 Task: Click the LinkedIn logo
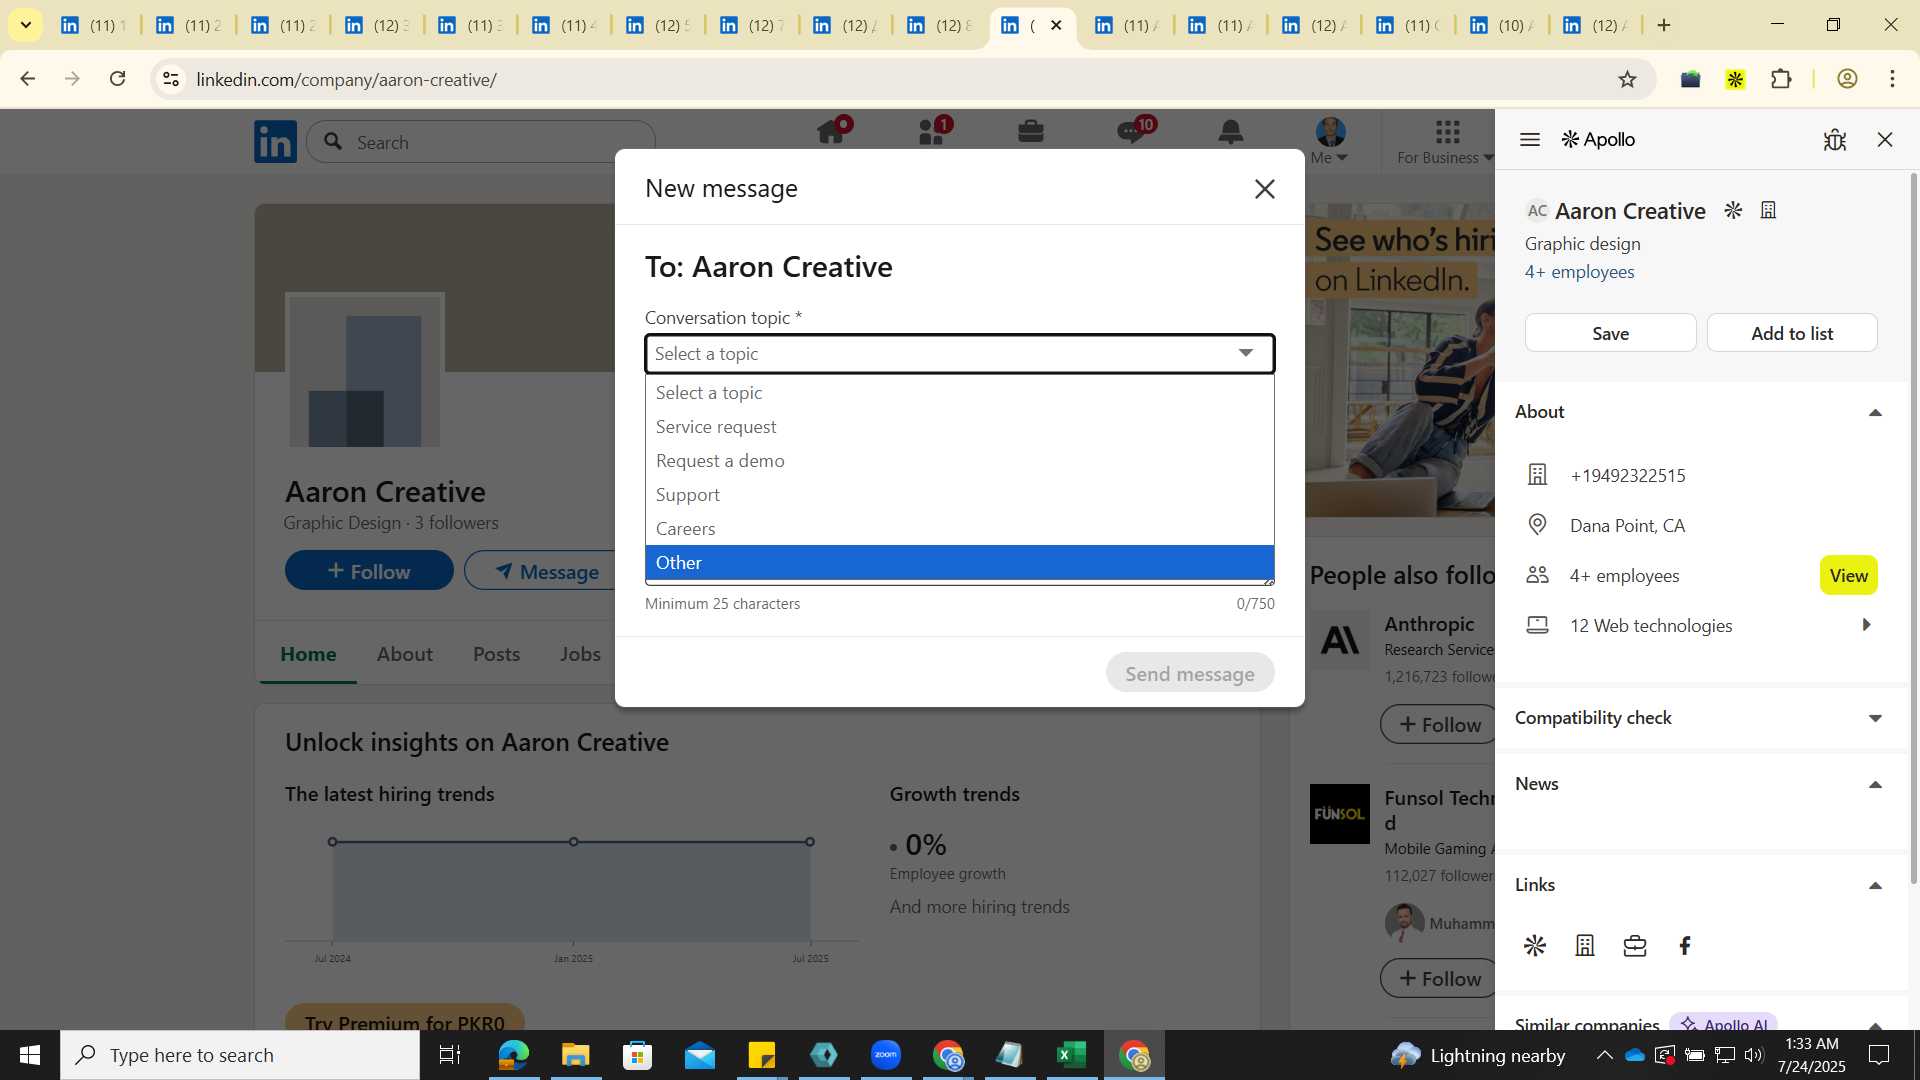point(275,141)
